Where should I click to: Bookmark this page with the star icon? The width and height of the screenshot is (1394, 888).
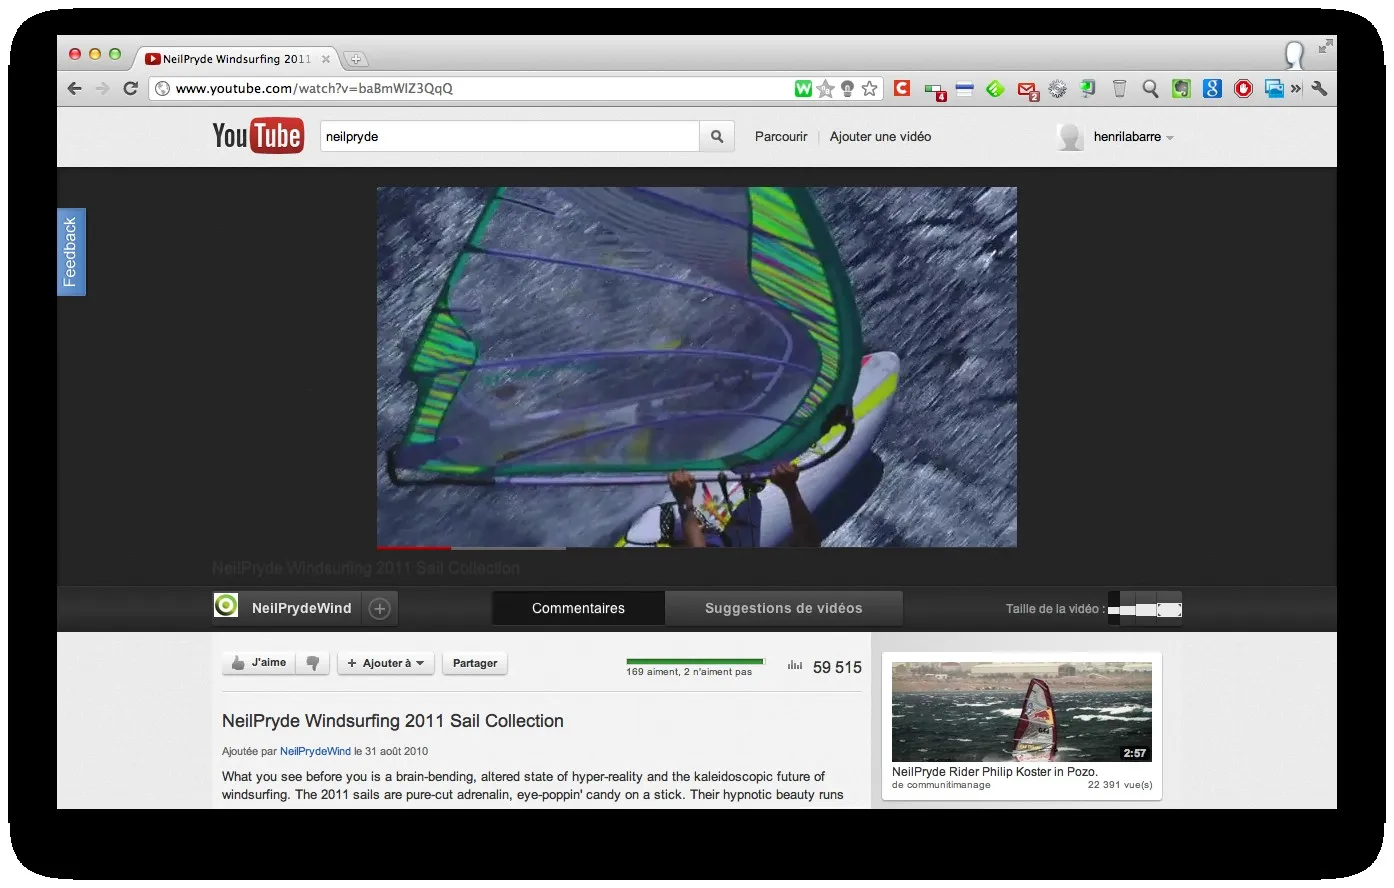[x=870, y=89]
